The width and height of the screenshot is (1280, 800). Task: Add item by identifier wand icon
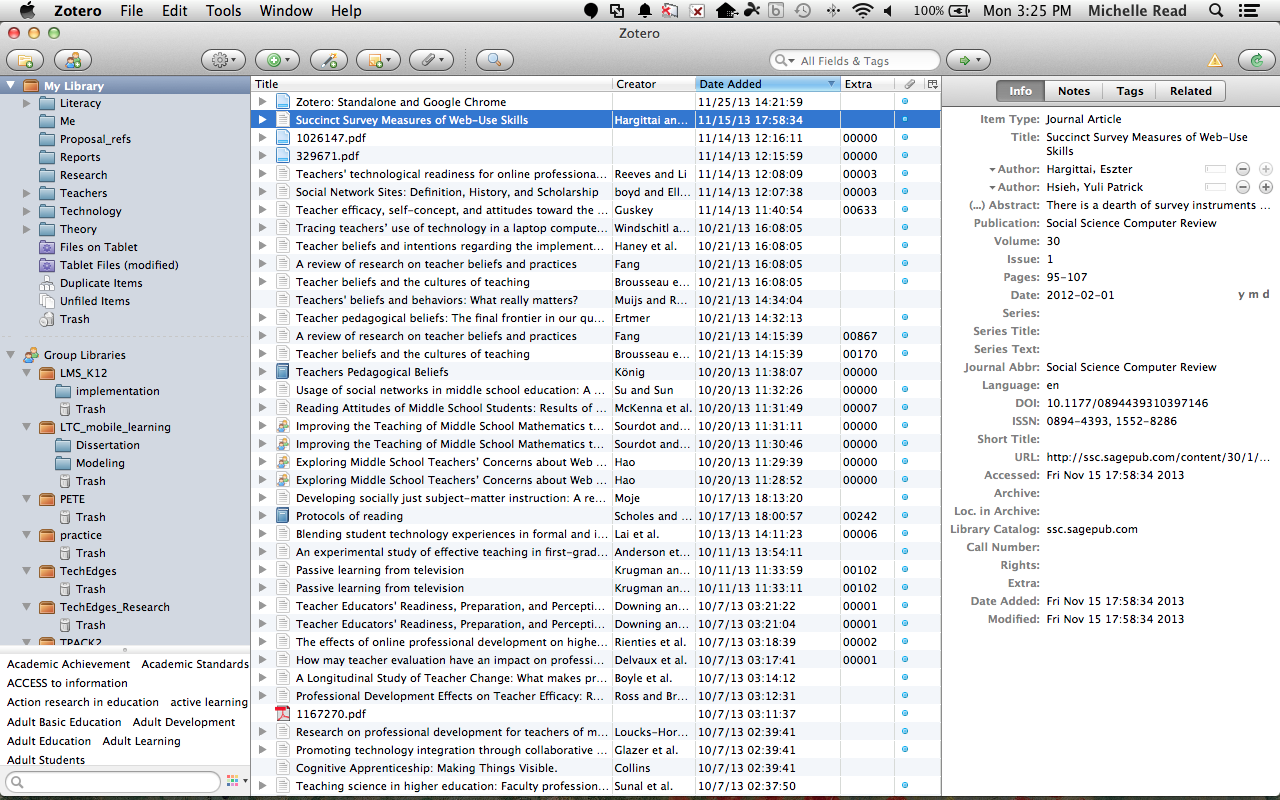329,60
